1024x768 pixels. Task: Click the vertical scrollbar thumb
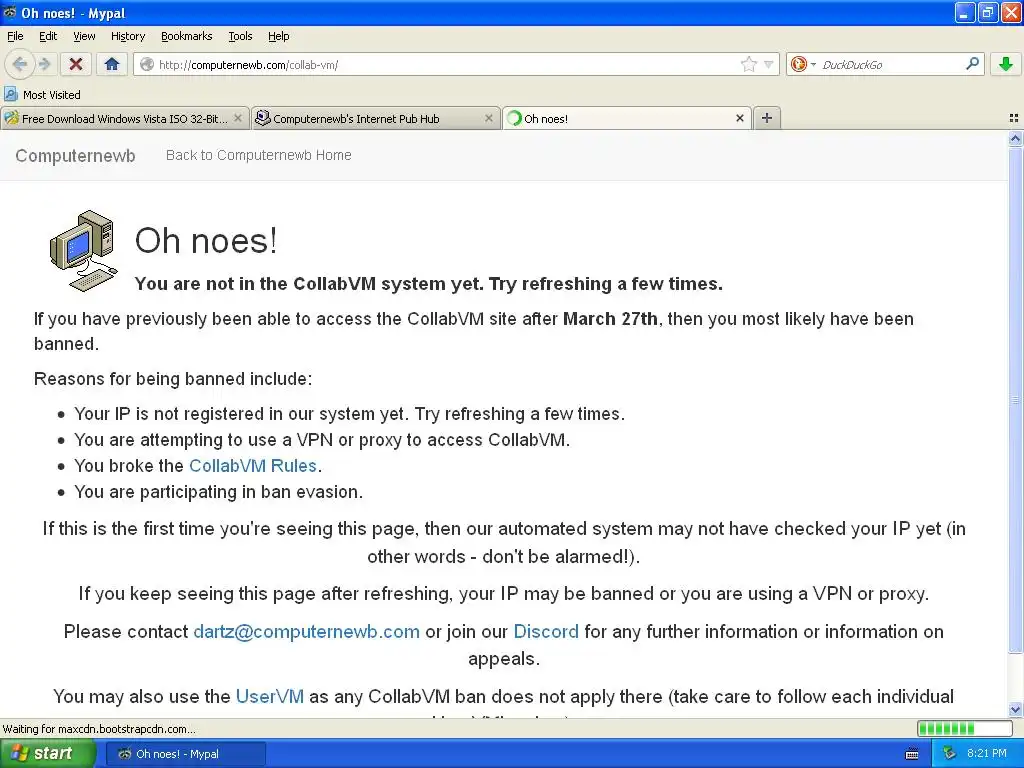pos(1015,400)
